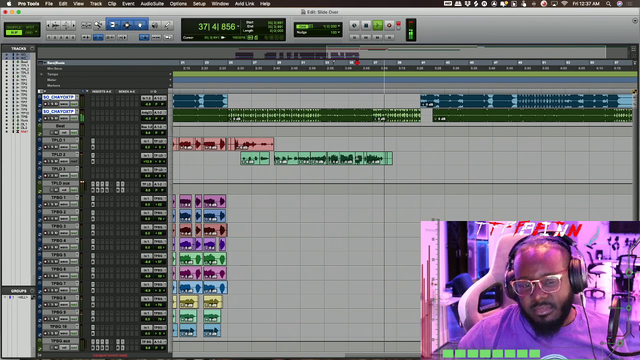Click TPLD 2 volume value field

pyautogui.click(x=147, y=161)
